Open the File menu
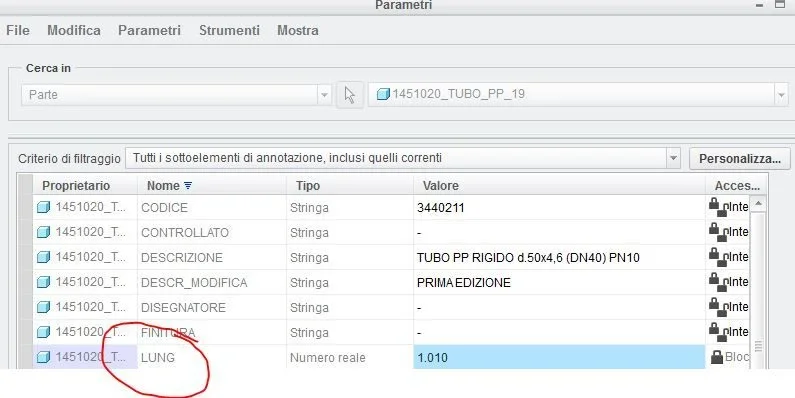Screen dimensions: 795x398 pos(18,30)
